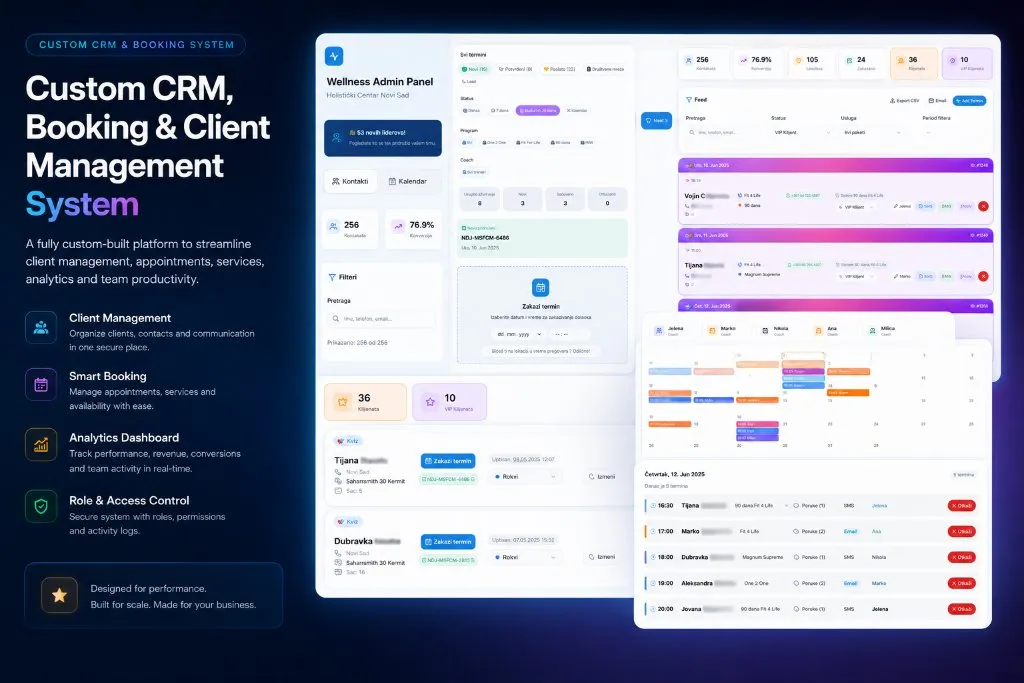Click the Analytics Dashboard chart icon
The height and width of the screenshot is (683, 1024).
(x=41, y=445)
